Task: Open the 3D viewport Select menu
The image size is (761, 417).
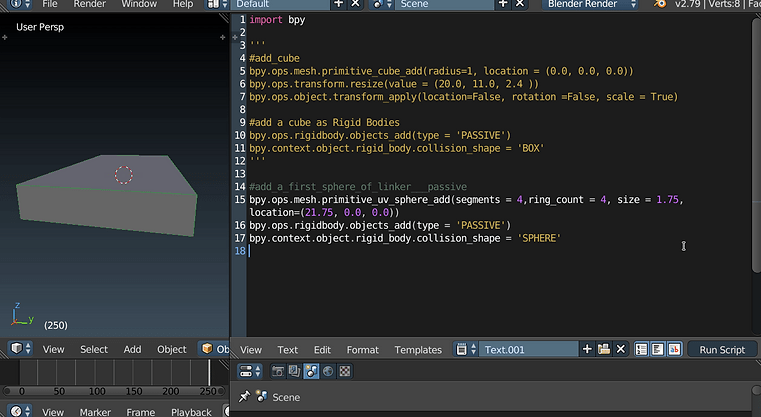Action: point(94,349)
